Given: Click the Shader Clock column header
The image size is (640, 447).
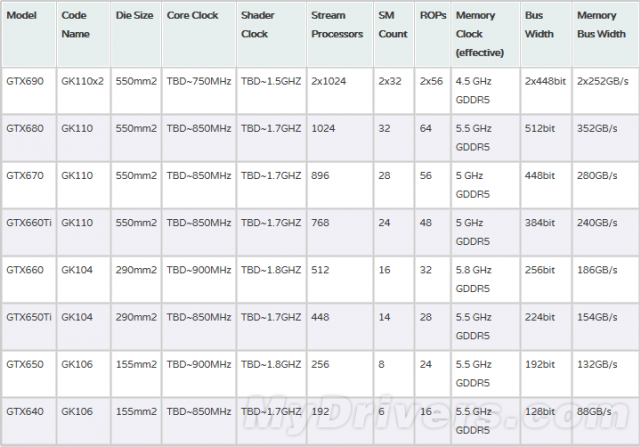Looking at the screenshot, I should [271, 34].
